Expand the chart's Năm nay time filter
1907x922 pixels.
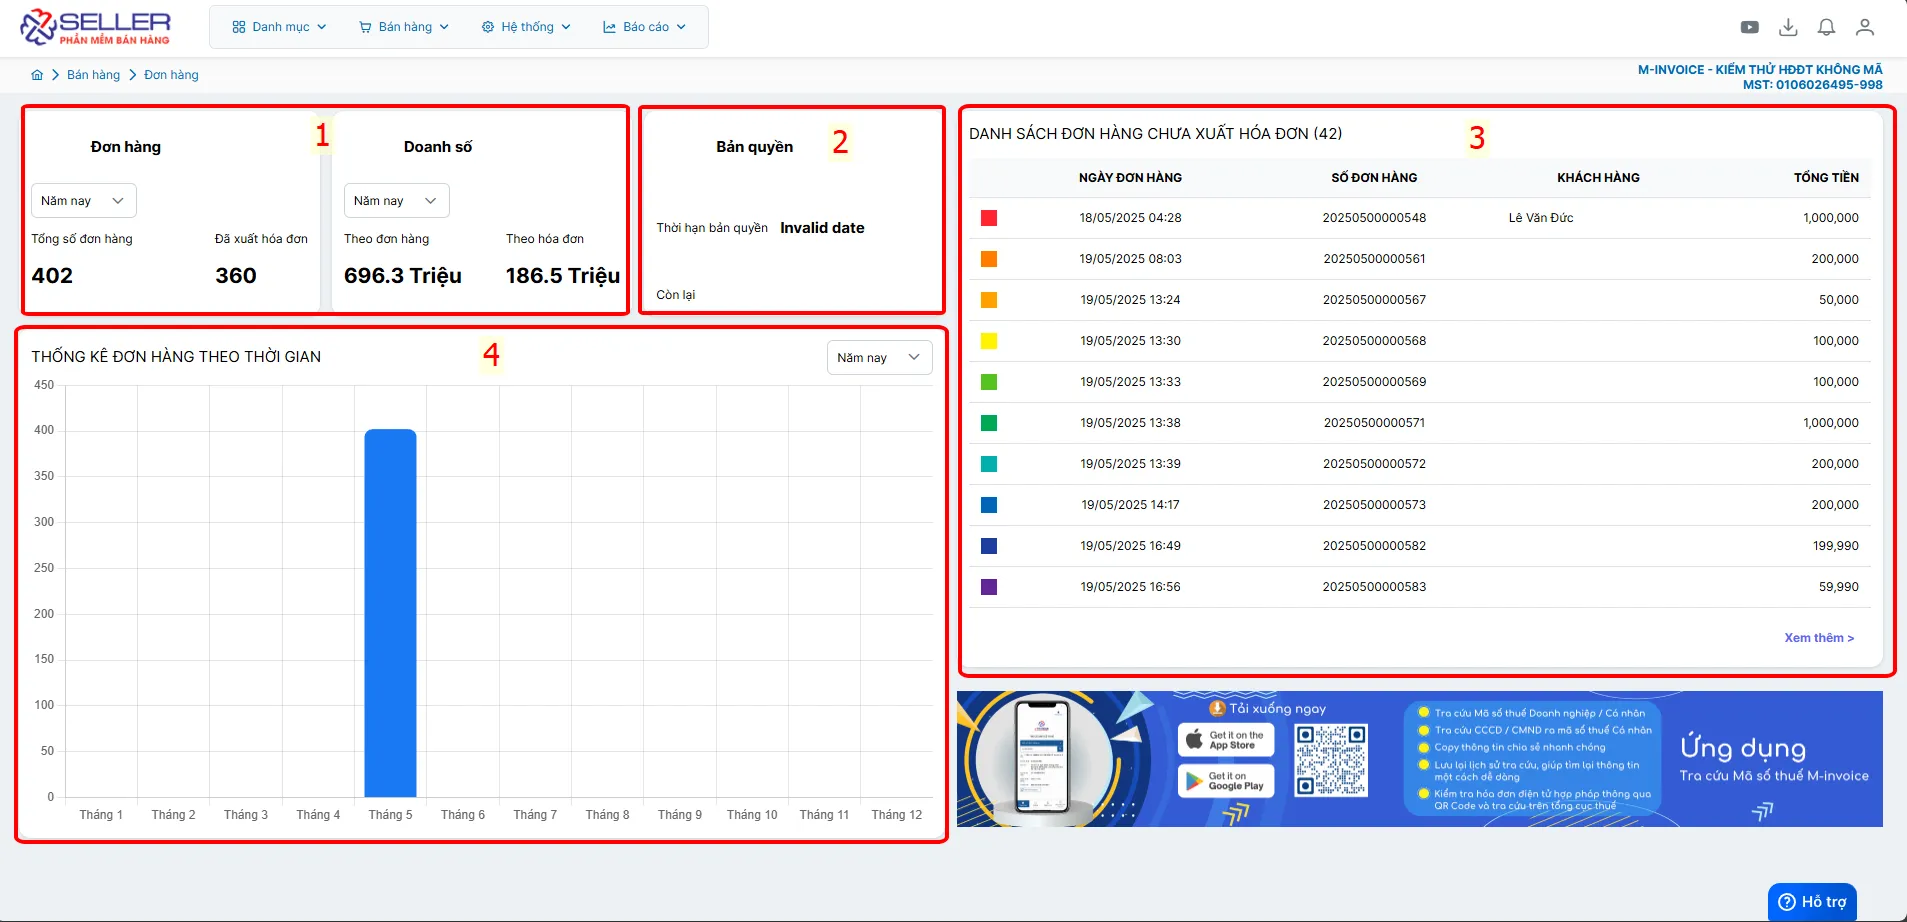[x=879, y=358]
